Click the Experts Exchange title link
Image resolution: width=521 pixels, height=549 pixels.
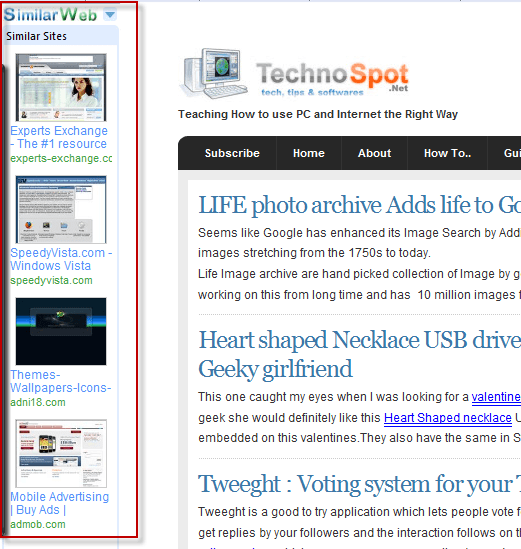tap(59, 137)
